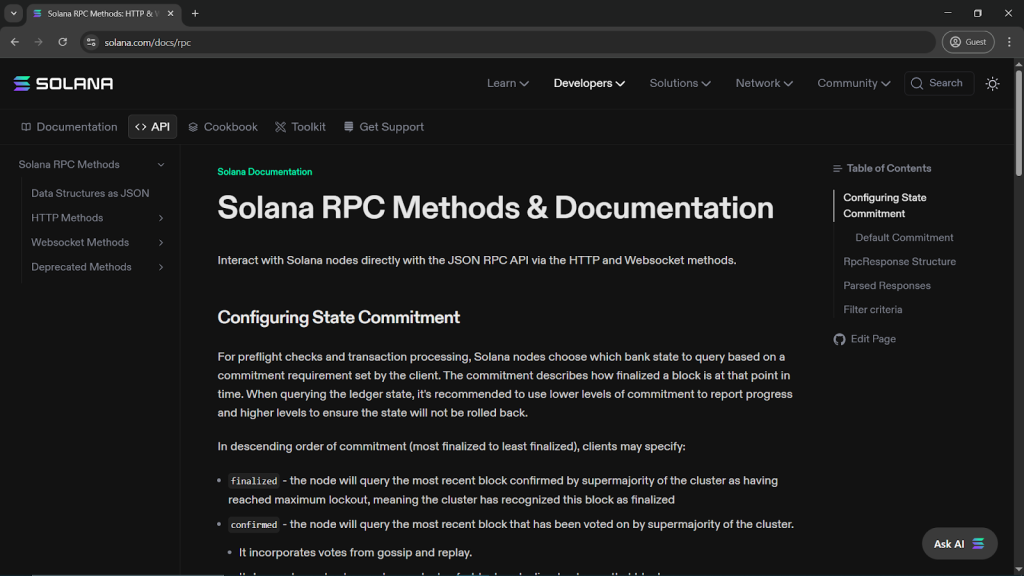Click the browser back arrow

(14, 42)
